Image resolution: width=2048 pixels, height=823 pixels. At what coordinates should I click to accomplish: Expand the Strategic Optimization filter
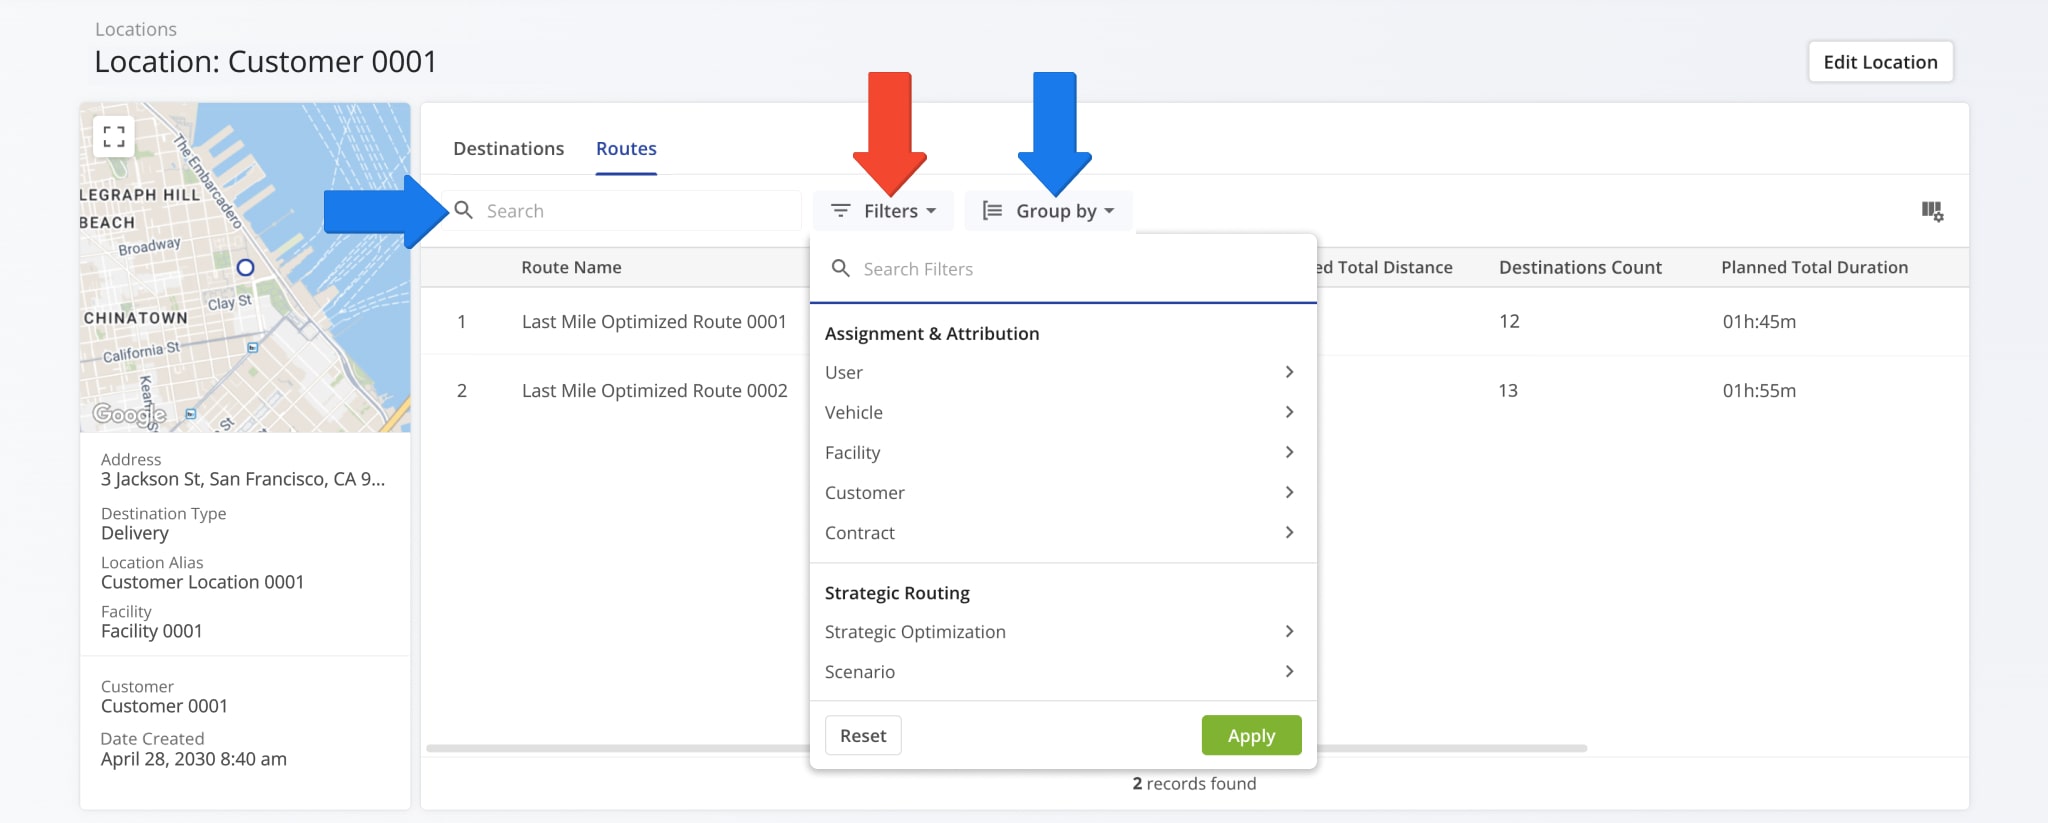1062,631
